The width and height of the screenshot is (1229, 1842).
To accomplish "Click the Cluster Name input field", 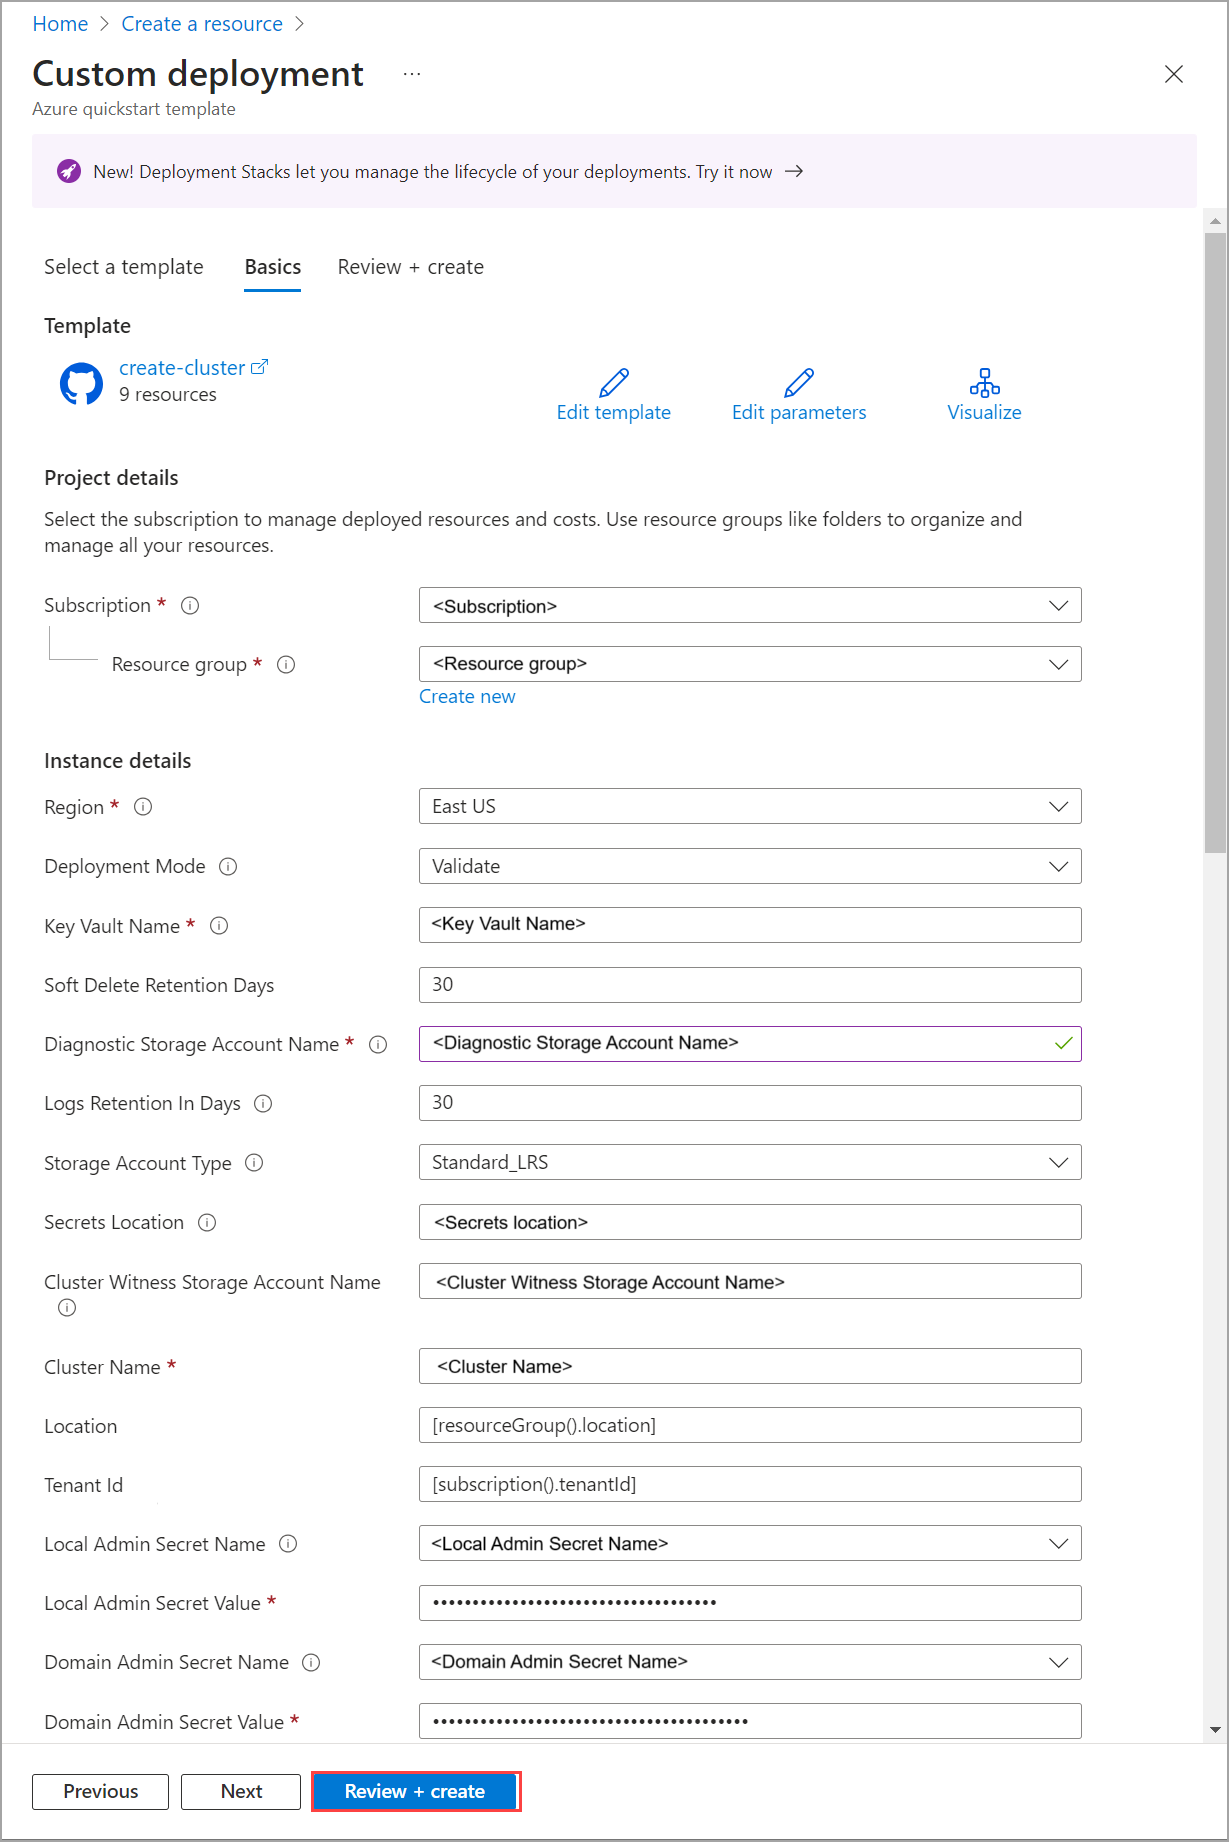I will 750,1366.
